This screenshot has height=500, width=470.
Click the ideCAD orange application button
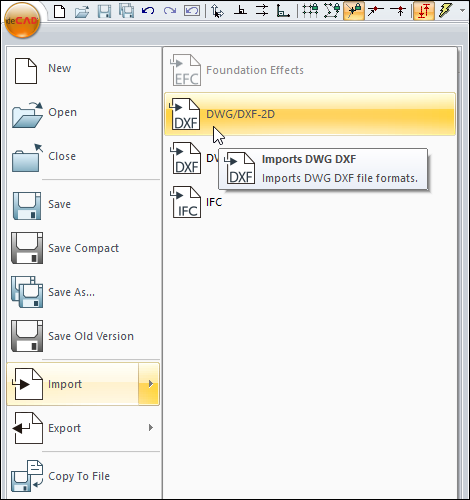(22, 20)
